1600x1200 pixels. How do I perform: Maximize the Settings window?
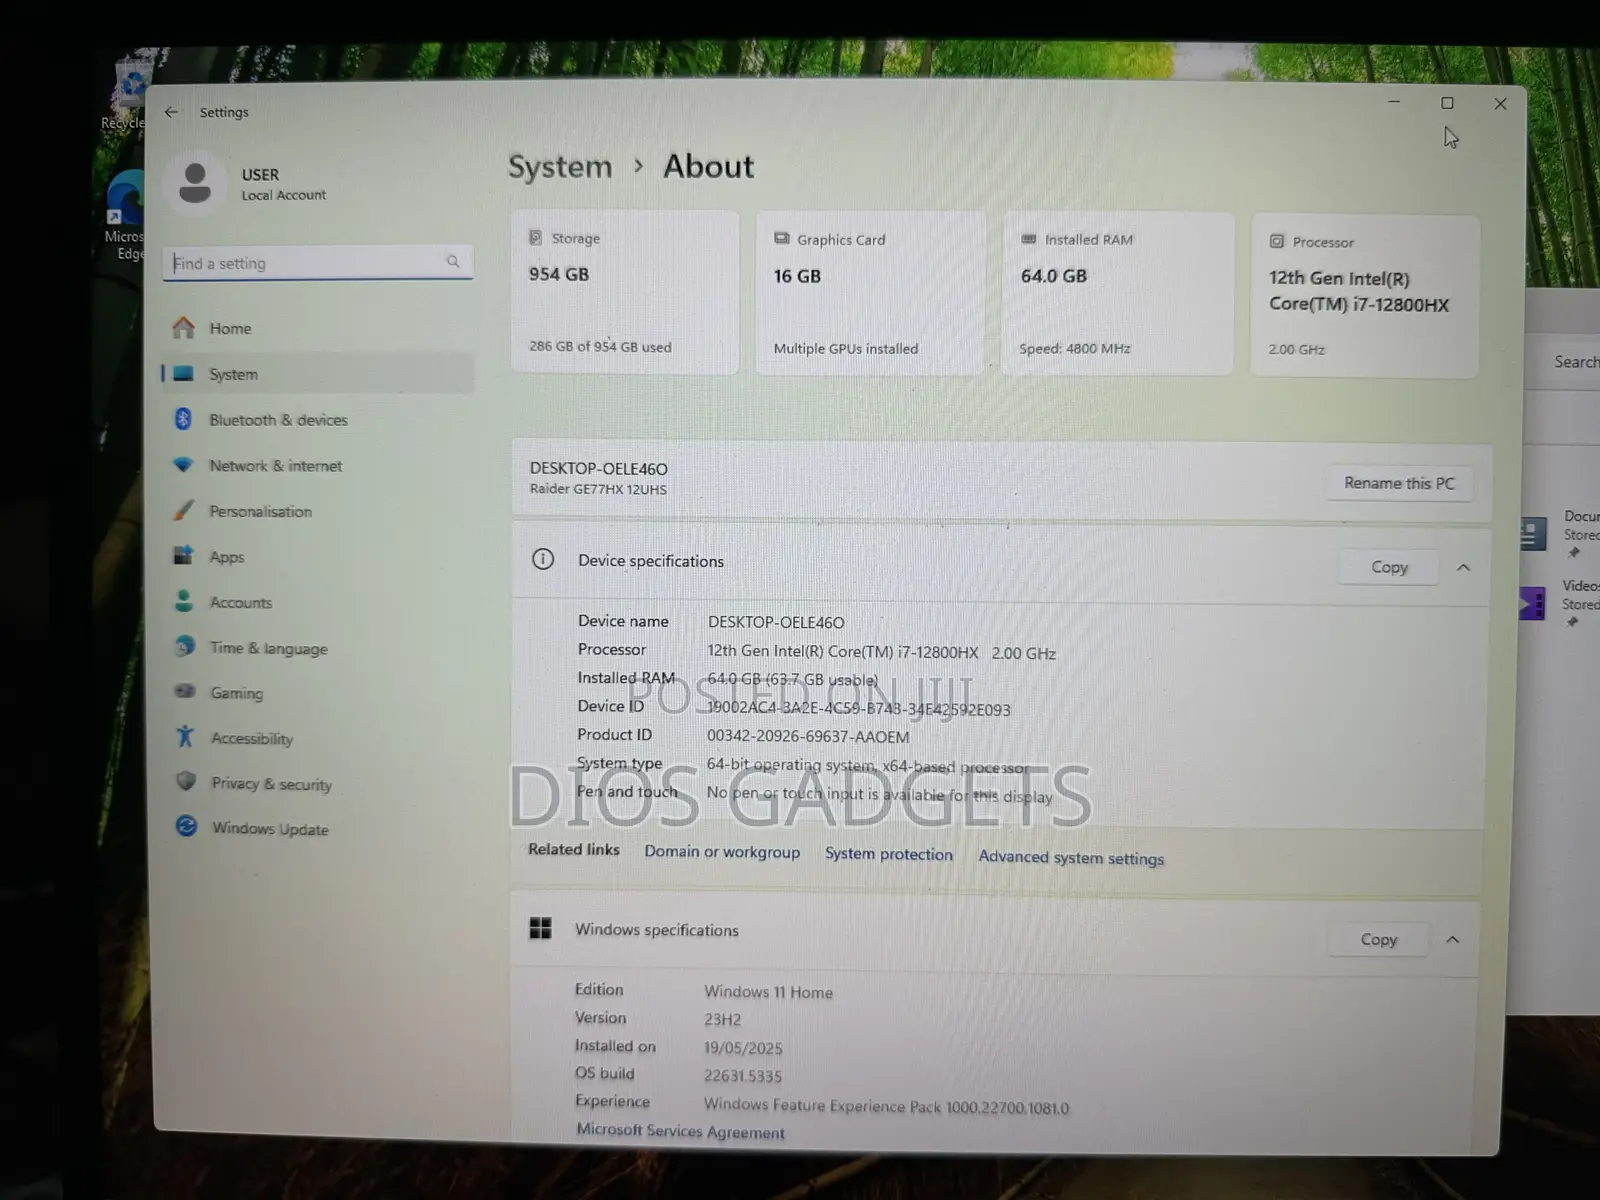(x=1447, y=103)
